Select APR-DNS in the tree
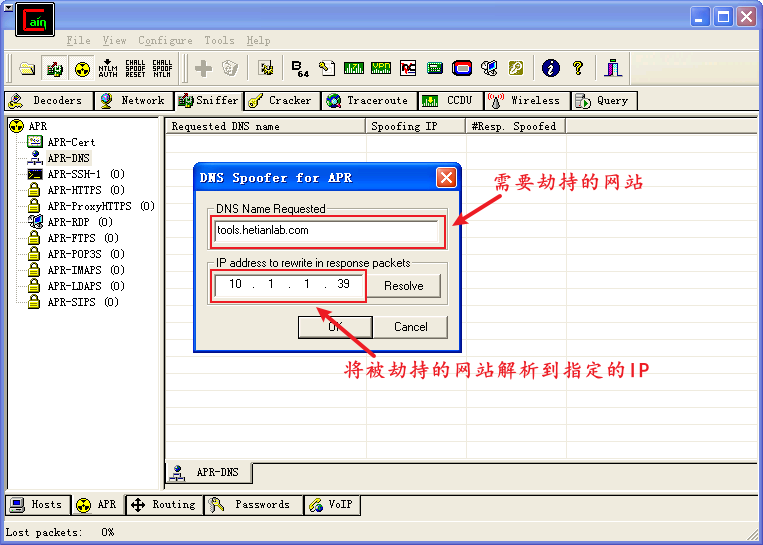The height and width of the screenshot is (545, 763). pos(69,158)
